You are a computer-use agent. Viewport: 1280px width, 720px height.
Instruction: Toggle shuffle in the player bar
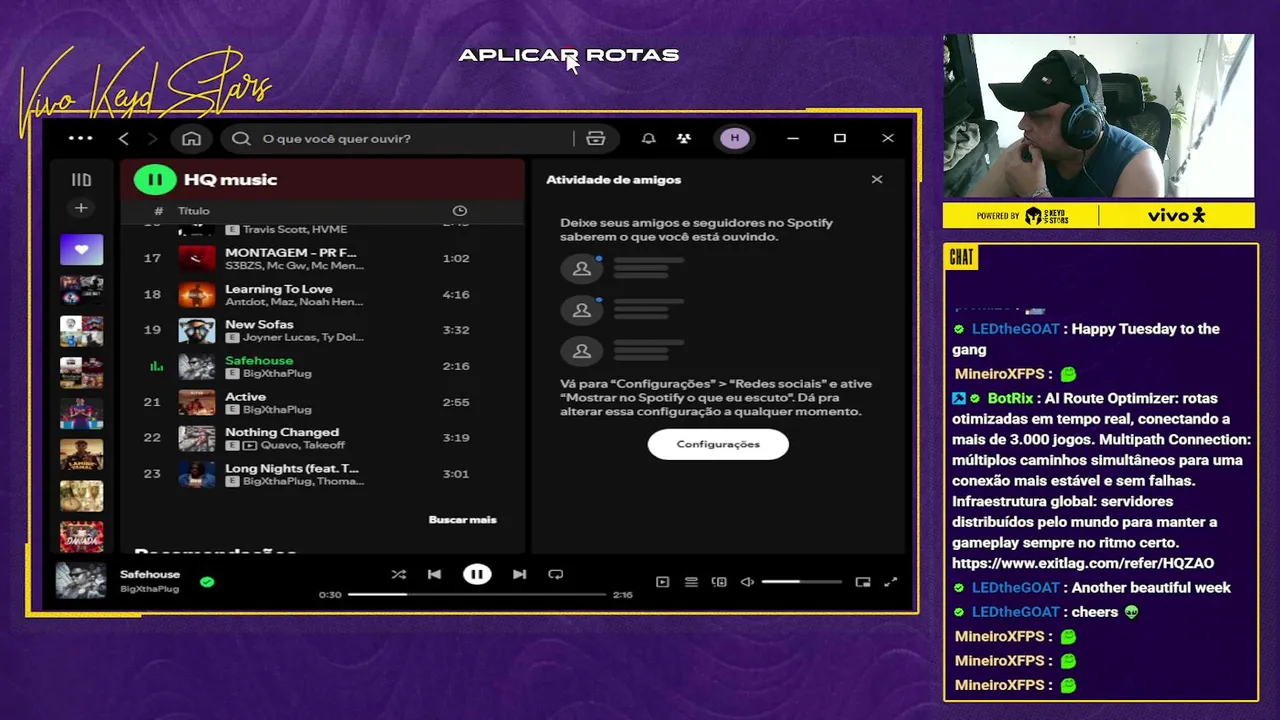click(x=398, y=574)
